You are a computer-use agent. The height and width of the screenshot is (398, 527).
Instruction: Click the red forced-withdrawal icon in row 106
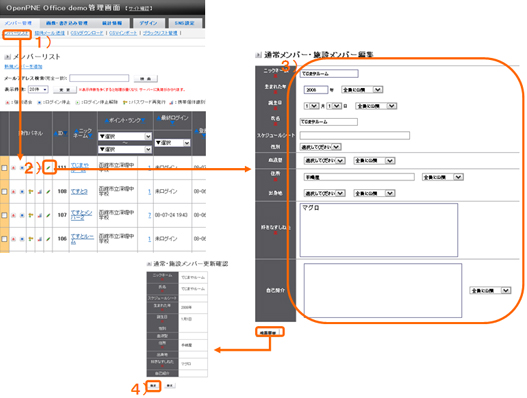click(13, 239)
